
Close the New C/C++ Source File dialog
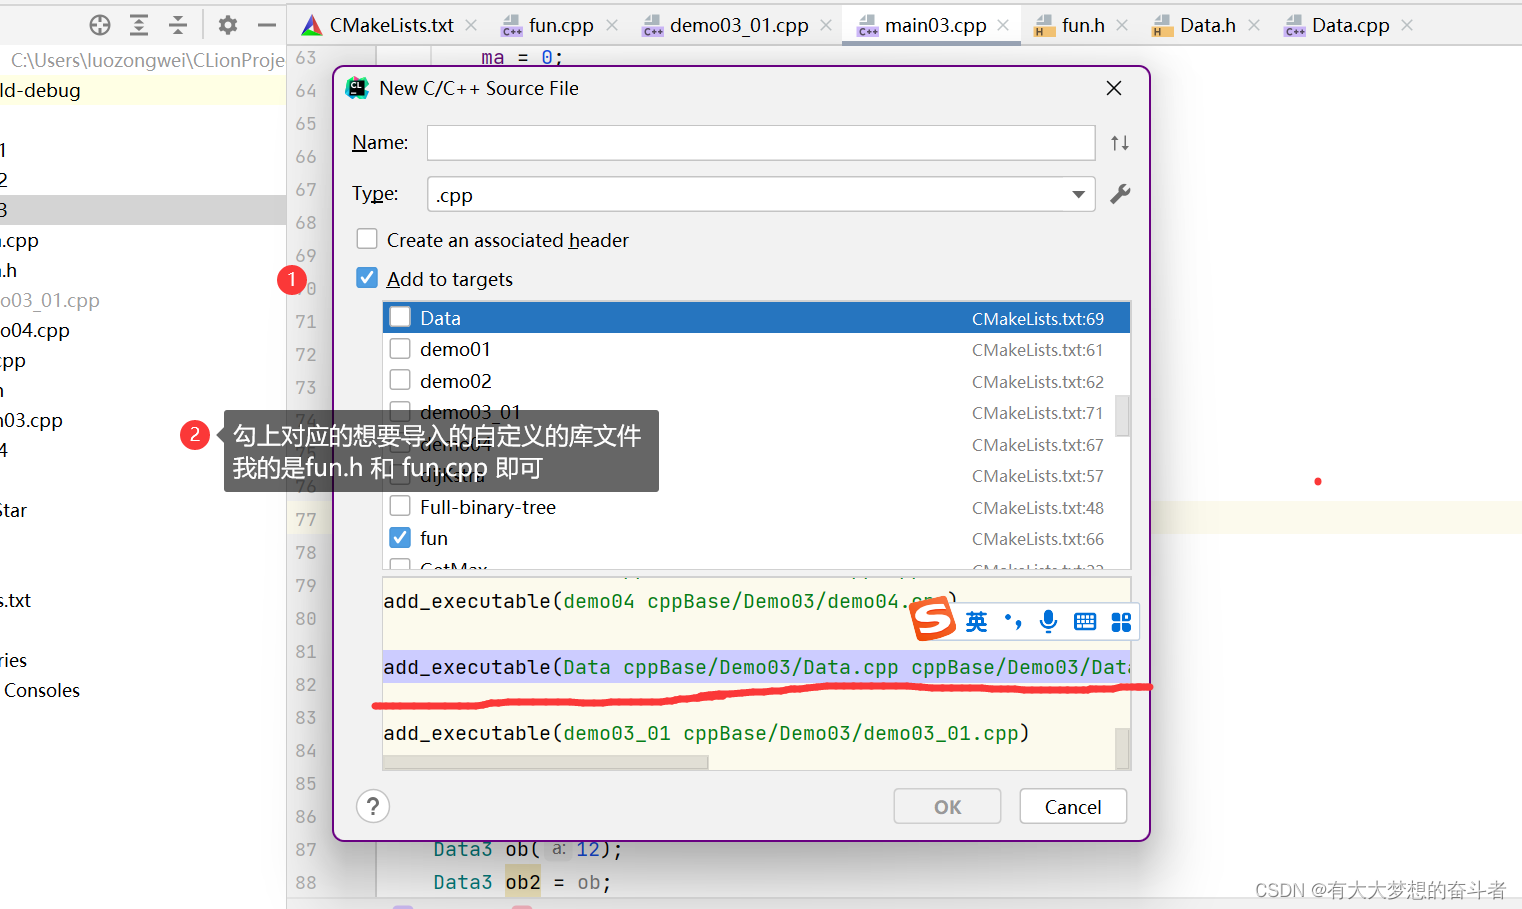[x=1114, y=88]
